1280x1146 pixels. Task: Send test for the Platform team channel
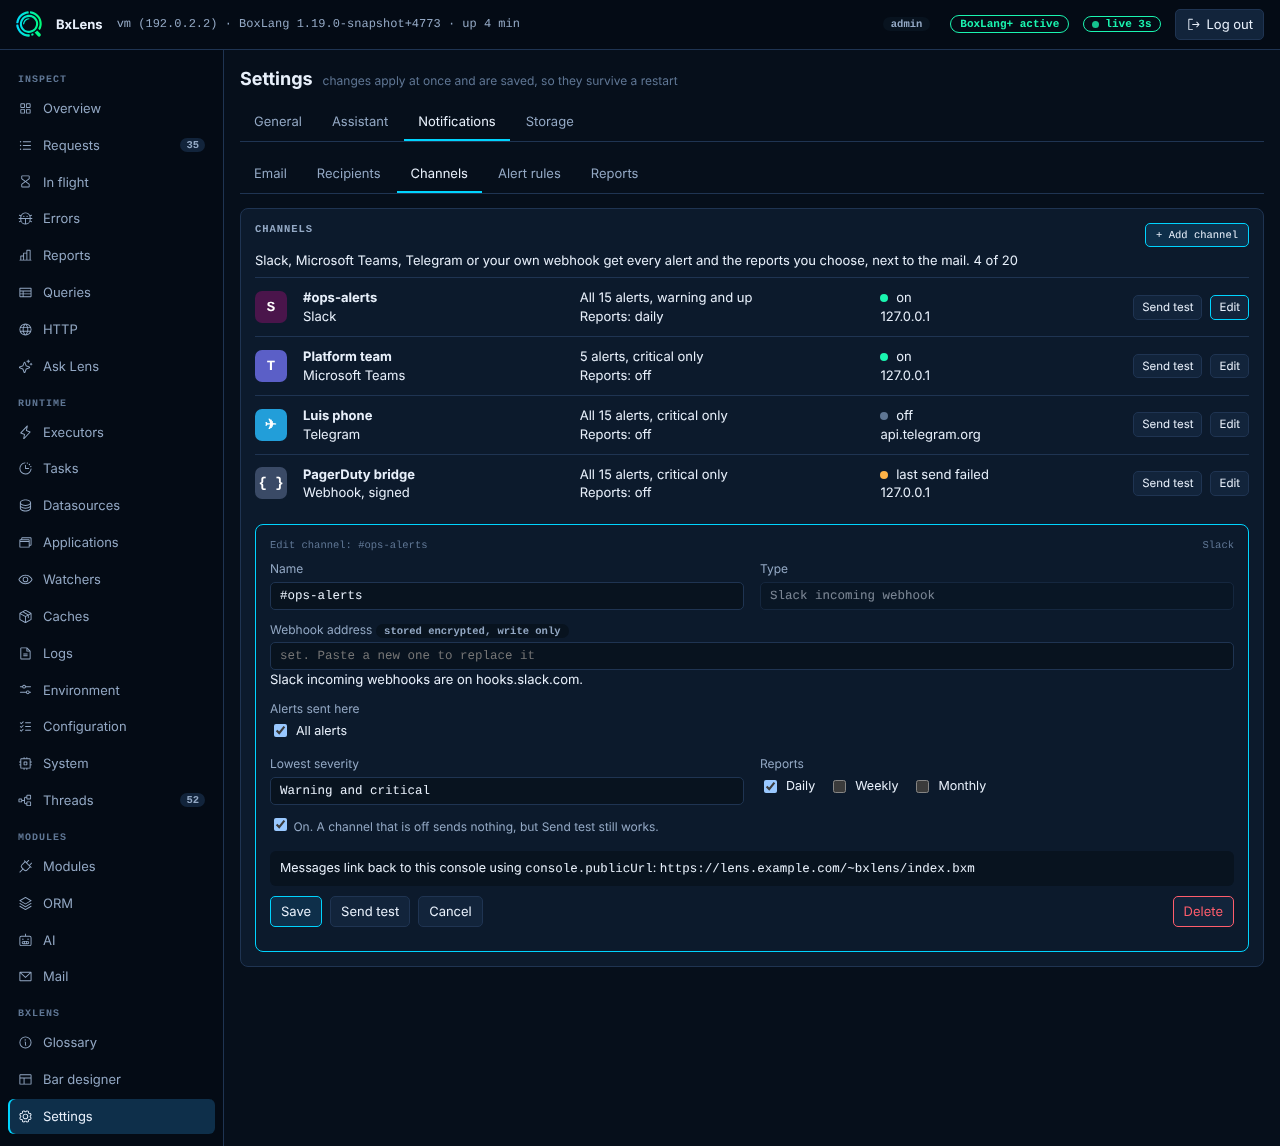(x=1168, y=366)
